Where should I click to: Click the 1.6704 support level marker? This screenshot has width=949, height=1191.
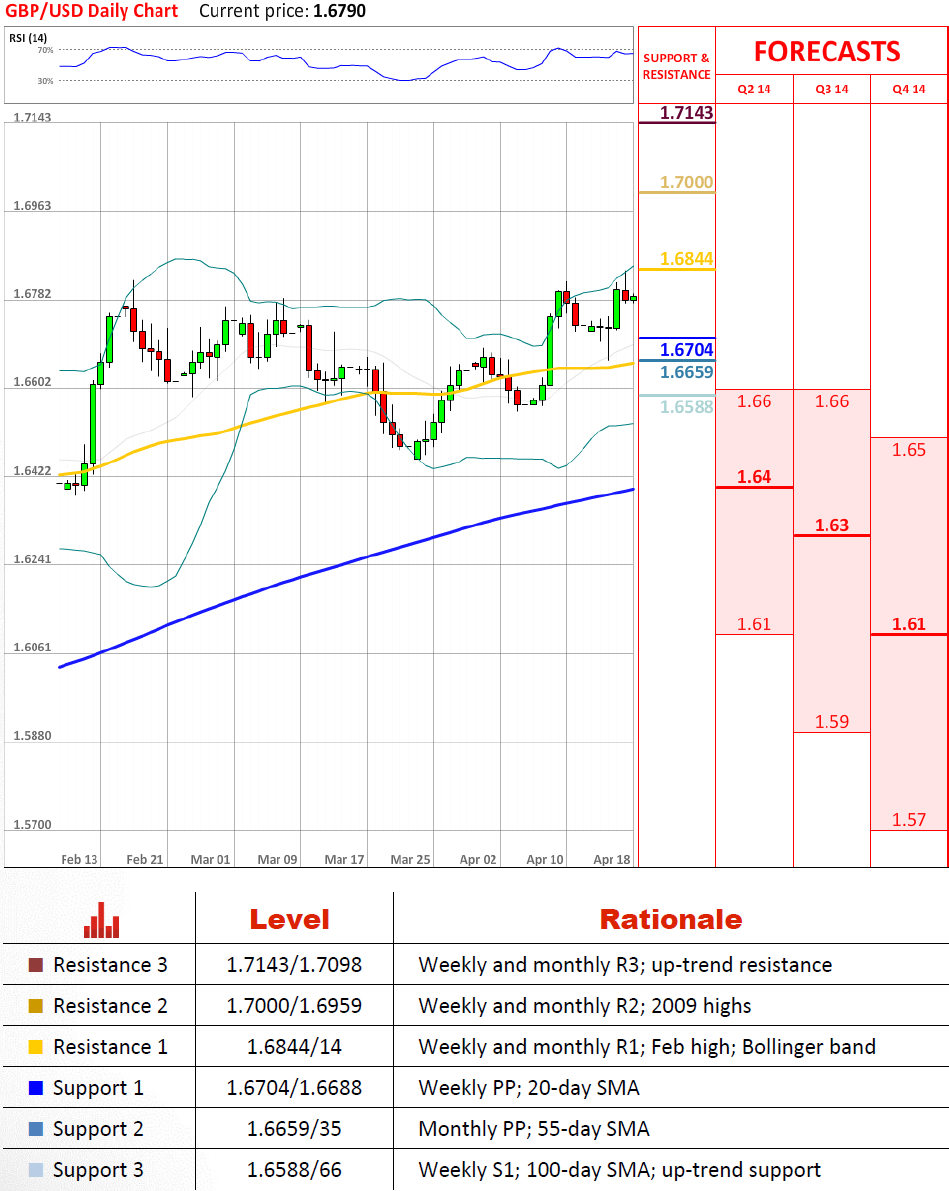[686, 349]
